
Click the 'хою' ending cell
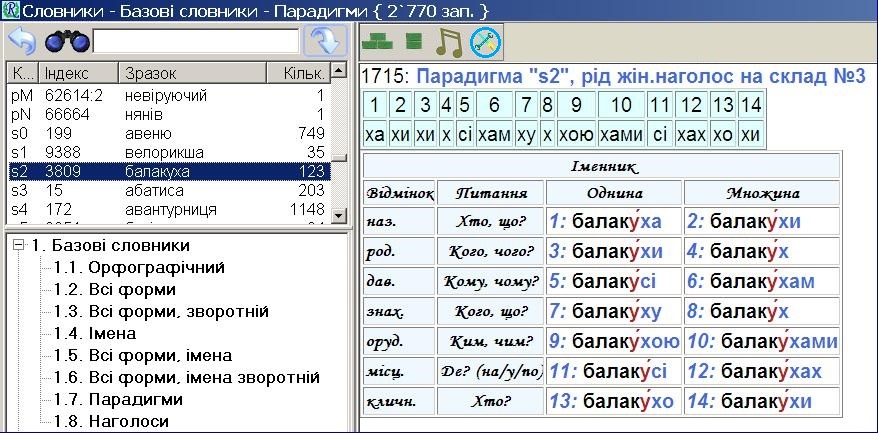click(x=576, y=134)
